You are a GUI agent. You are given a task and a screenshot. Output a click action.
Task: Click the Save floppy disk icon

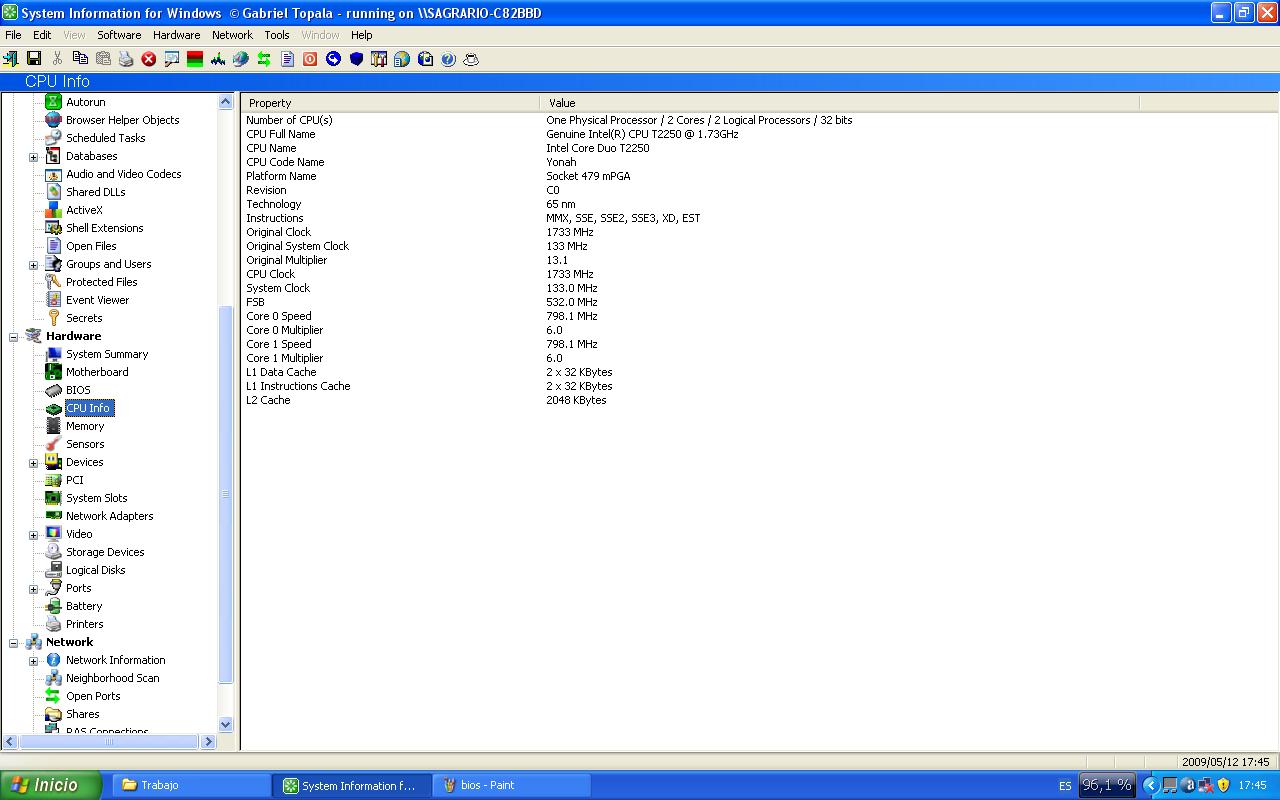34,59
